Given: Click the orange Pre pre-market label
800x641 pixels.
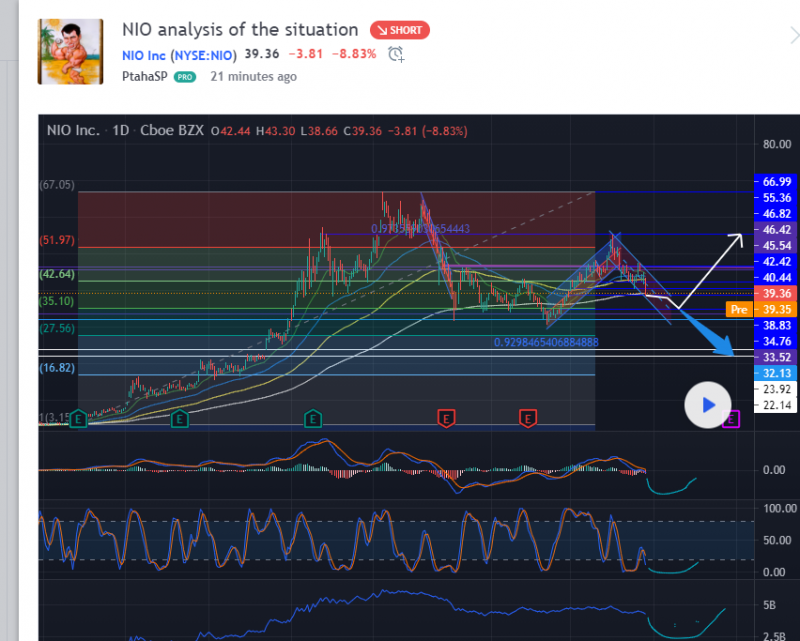Looking at the screenshot, I should [738, 310].
